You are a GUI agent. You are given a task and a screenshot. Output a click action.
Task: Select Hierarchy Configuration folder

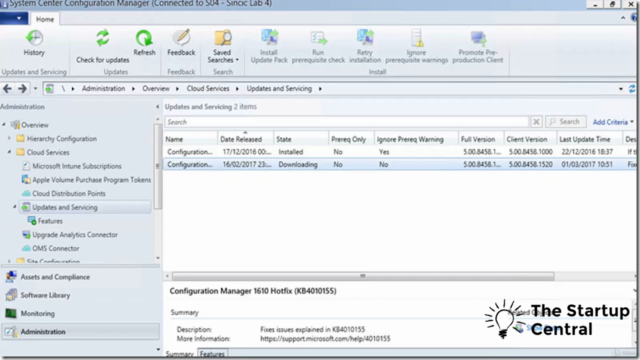tap(56, 139)
